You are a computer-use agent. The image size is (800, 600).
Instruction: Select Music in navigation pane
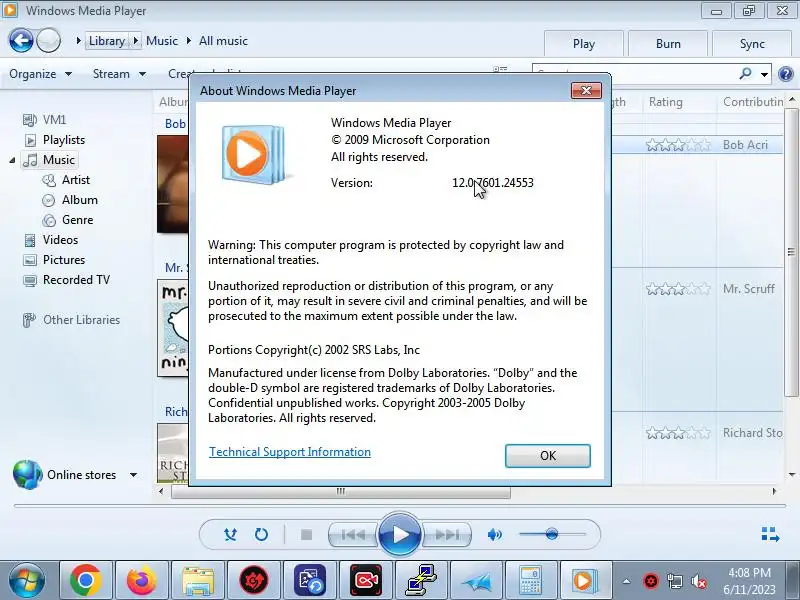pos(49,160)
